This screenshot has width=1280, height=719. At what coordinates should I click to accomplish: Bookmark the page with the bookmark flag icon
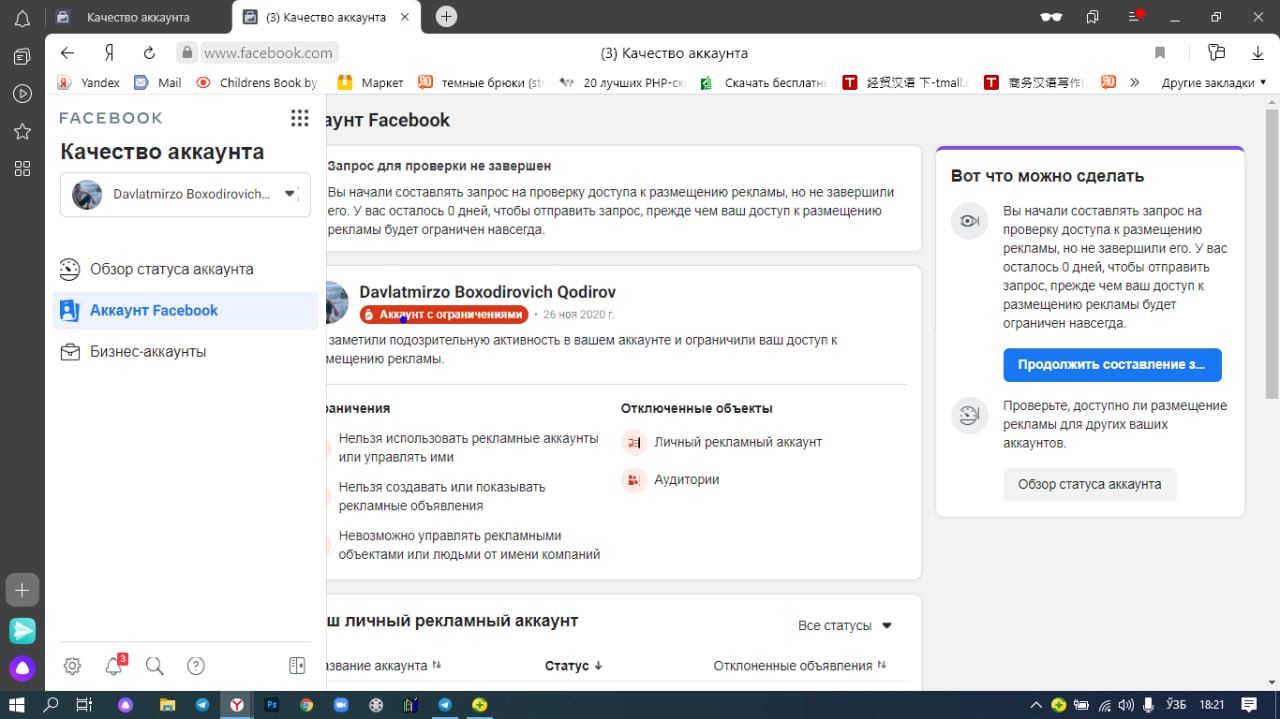point(1160,53)
